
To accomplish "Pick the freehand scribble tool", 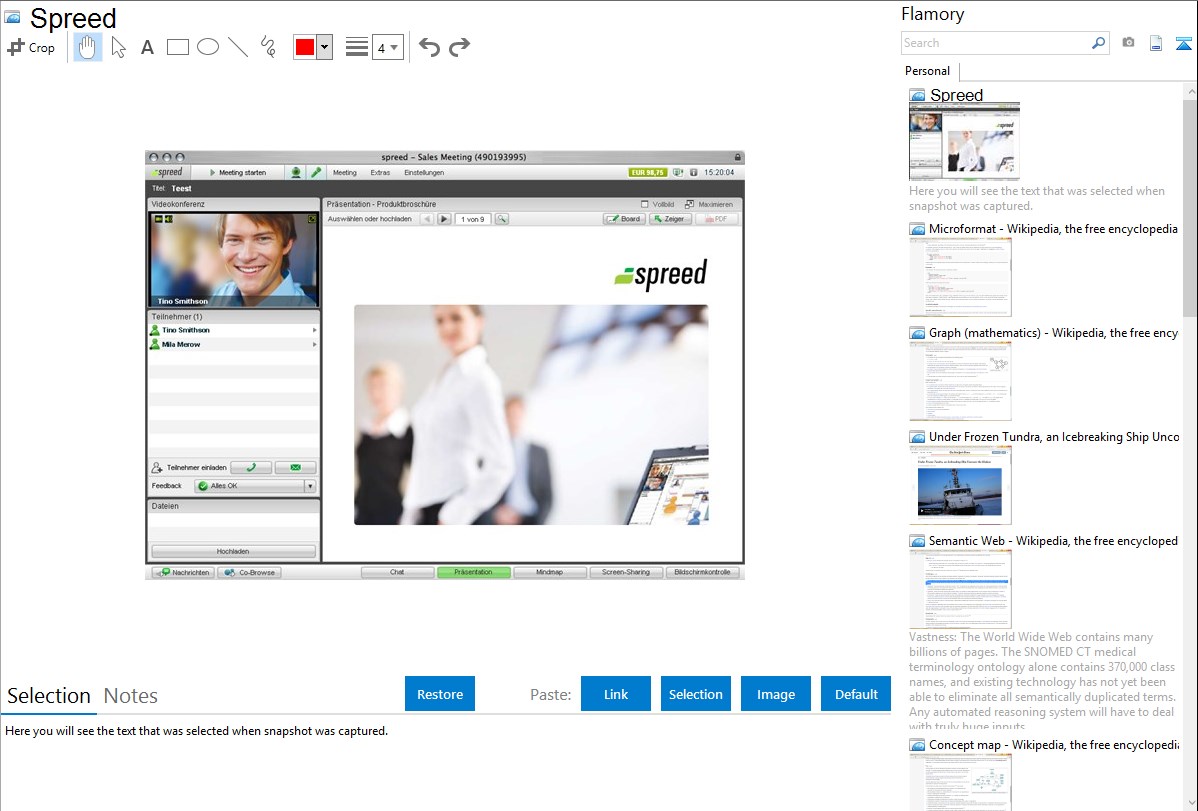I will click(268, 47).
